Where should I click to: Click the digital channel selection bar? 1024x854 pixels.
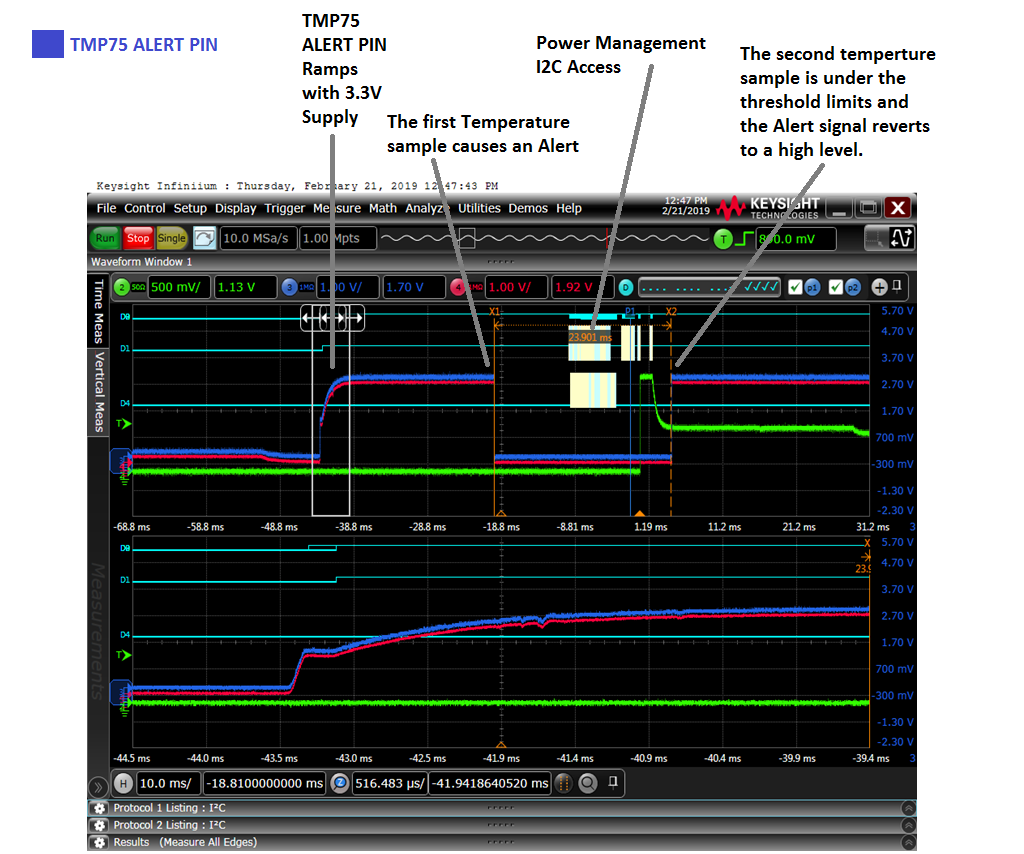point(709,287)
